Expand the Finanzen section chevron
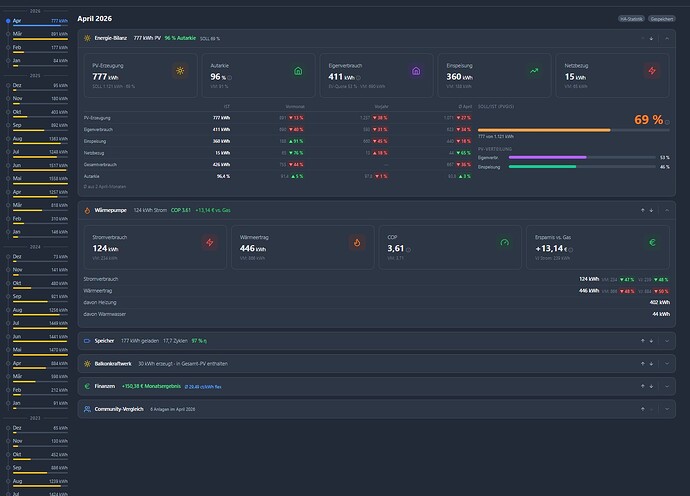690x496 pixels. 667,386
